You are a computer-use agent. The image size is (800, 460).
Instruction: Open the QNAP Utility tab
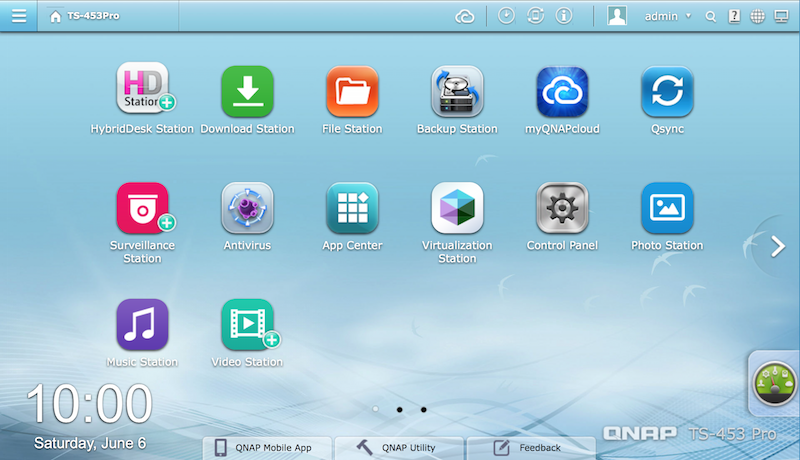[399, 448]
